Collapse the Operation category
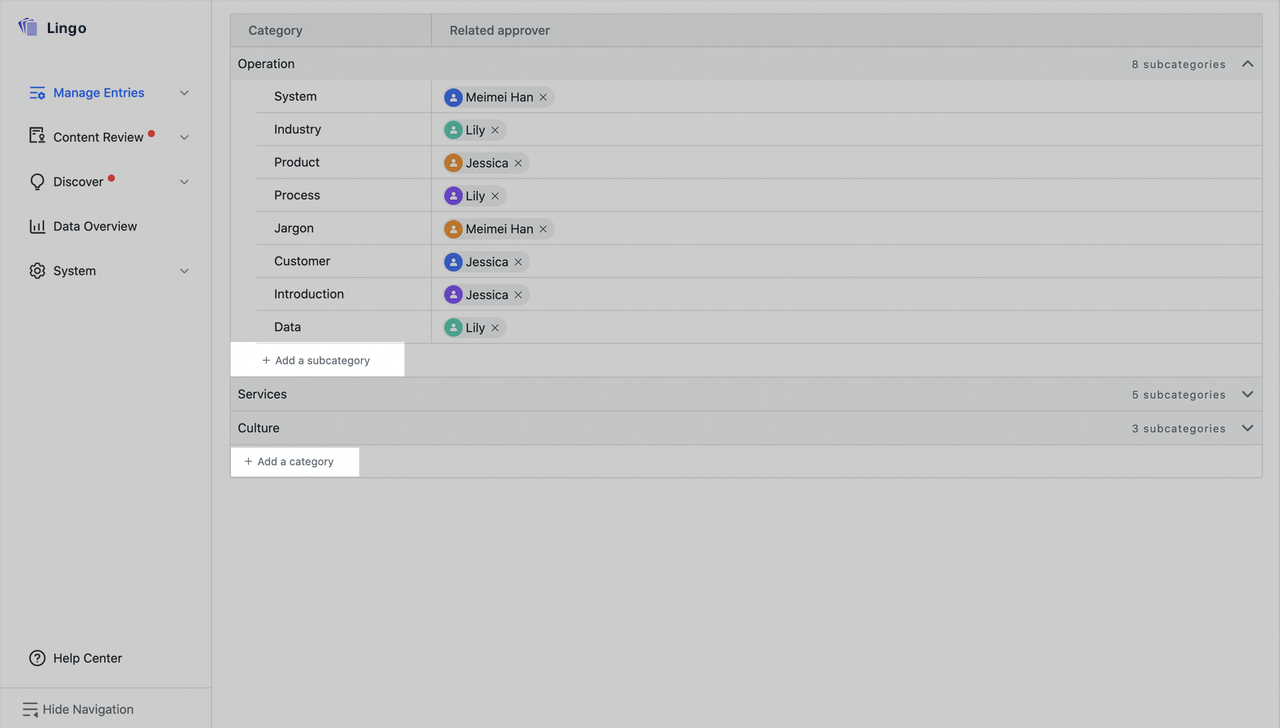The image size is (1280, 728). click(x=1247, y=62)
